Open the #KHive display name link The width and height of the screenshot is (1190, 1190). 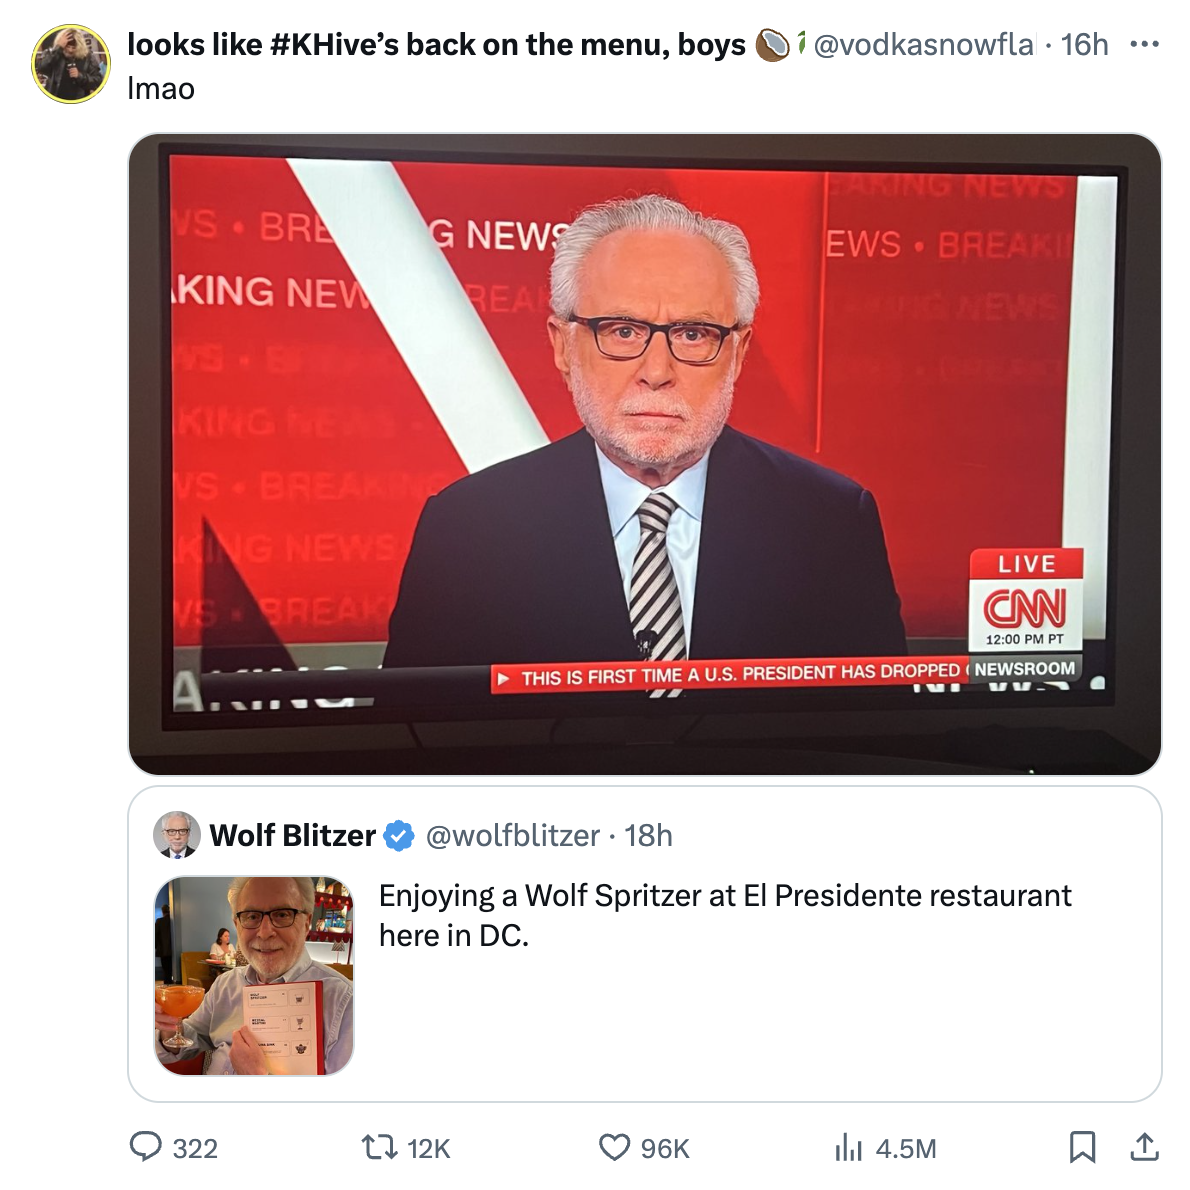pos(436,44)
